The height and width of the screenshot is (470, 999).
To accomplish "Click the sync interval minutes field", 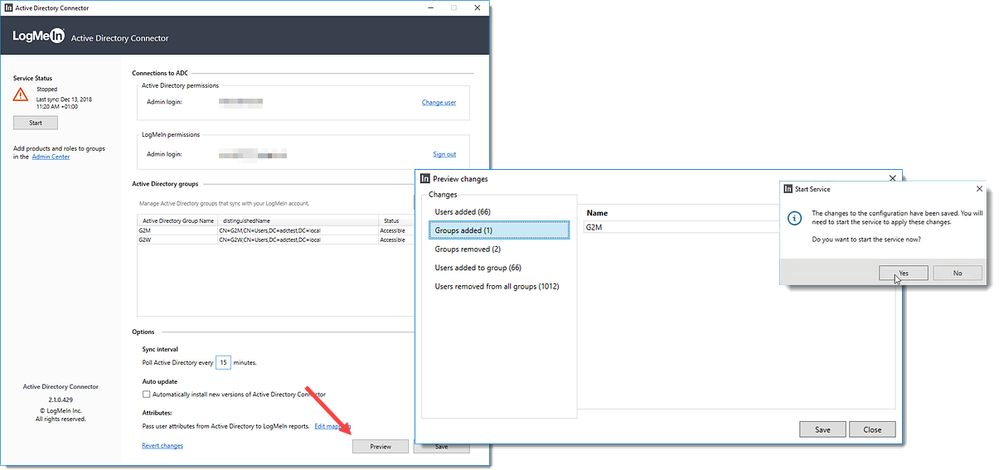I will [x=223, y=362].
